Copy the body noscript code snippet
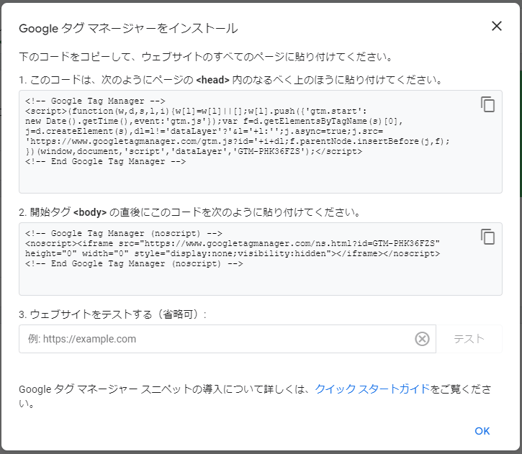The width and height of the screenshot is (522, 454). click(488, 237)
